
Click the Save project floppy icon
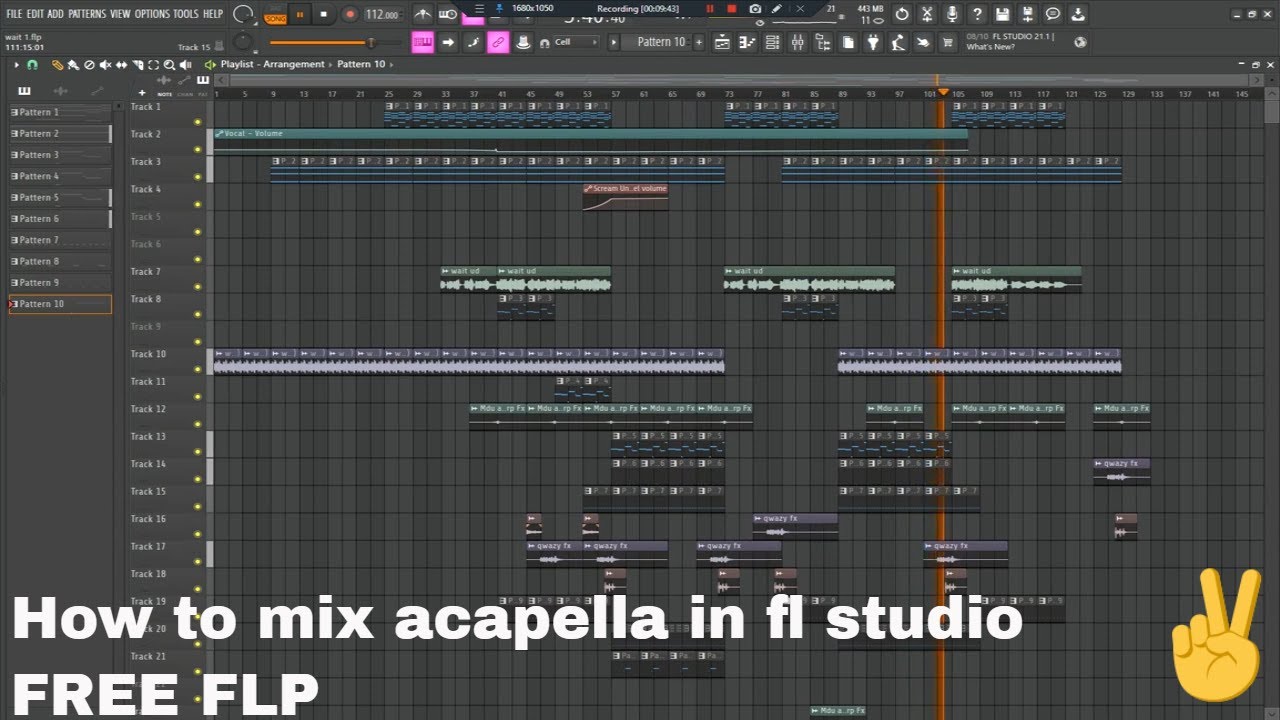point(1002,13)
